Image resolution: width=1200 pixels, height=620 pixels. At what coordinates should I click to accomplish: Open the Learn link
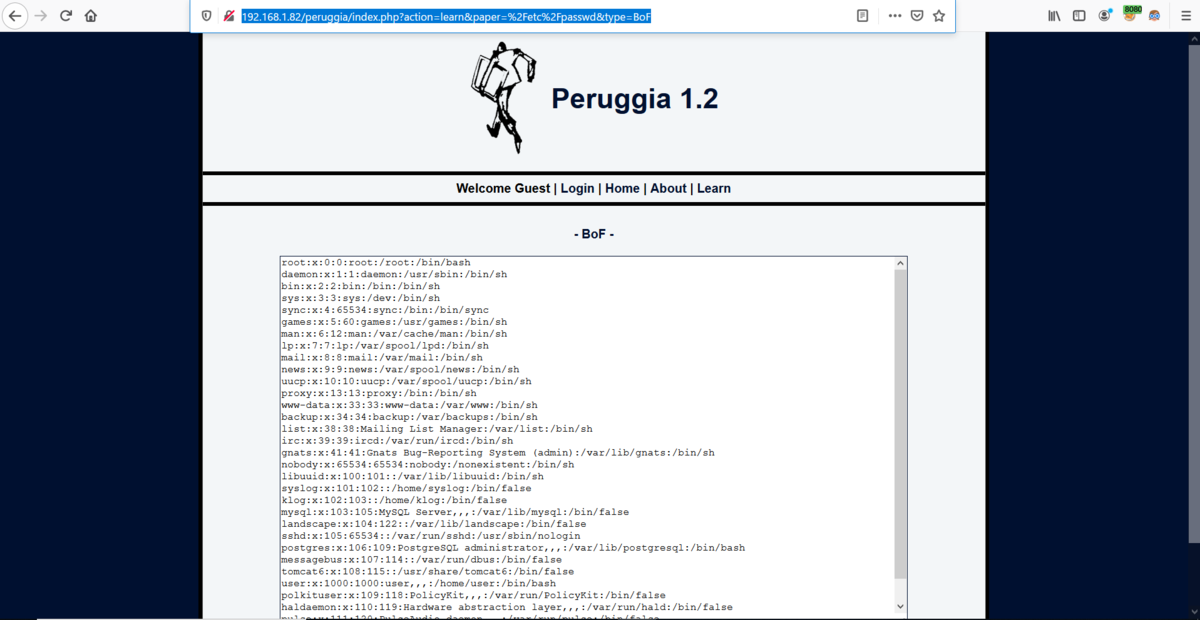(x=714, y=188)
